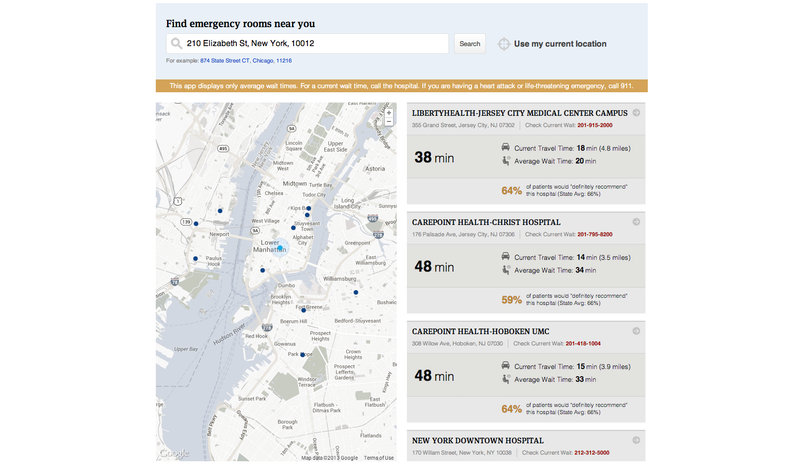The width and height of the screenshot is (800, 471).
Task: Open CarePoint Health-Hoboken UMC title
Action: click(481, 331)
